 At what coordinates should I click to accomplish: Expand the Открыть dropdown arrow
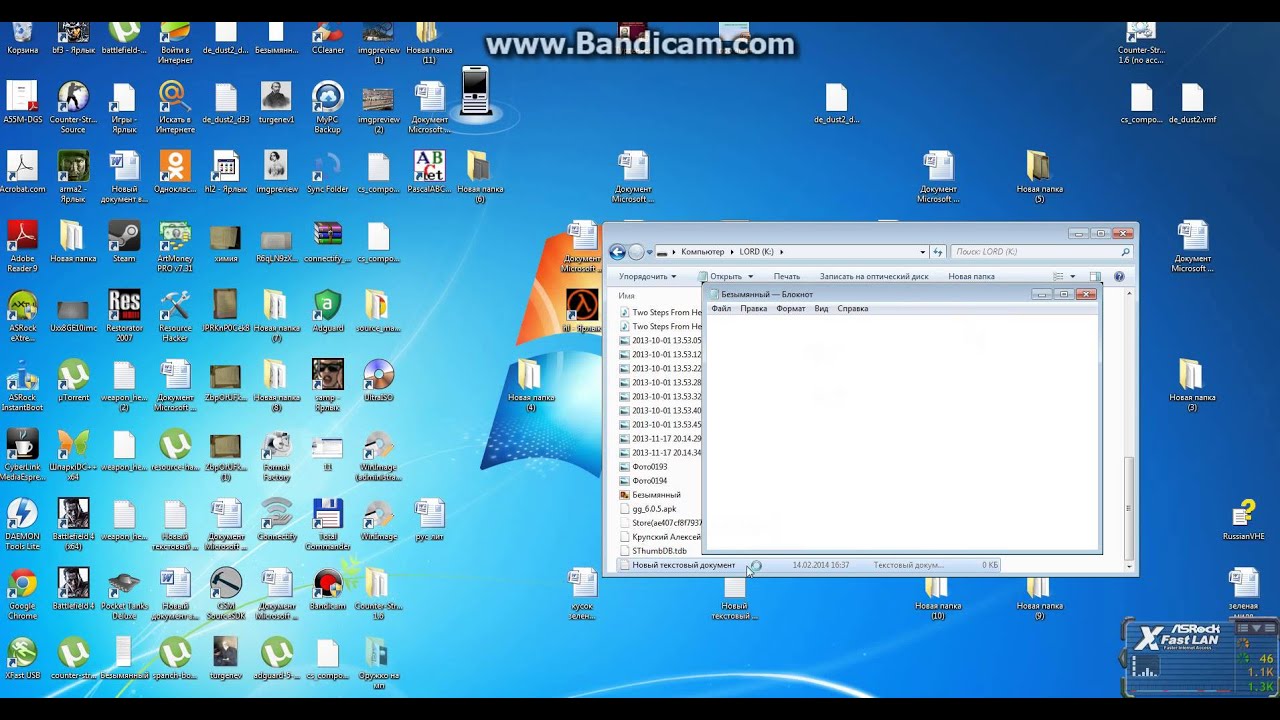pos(751,277)
